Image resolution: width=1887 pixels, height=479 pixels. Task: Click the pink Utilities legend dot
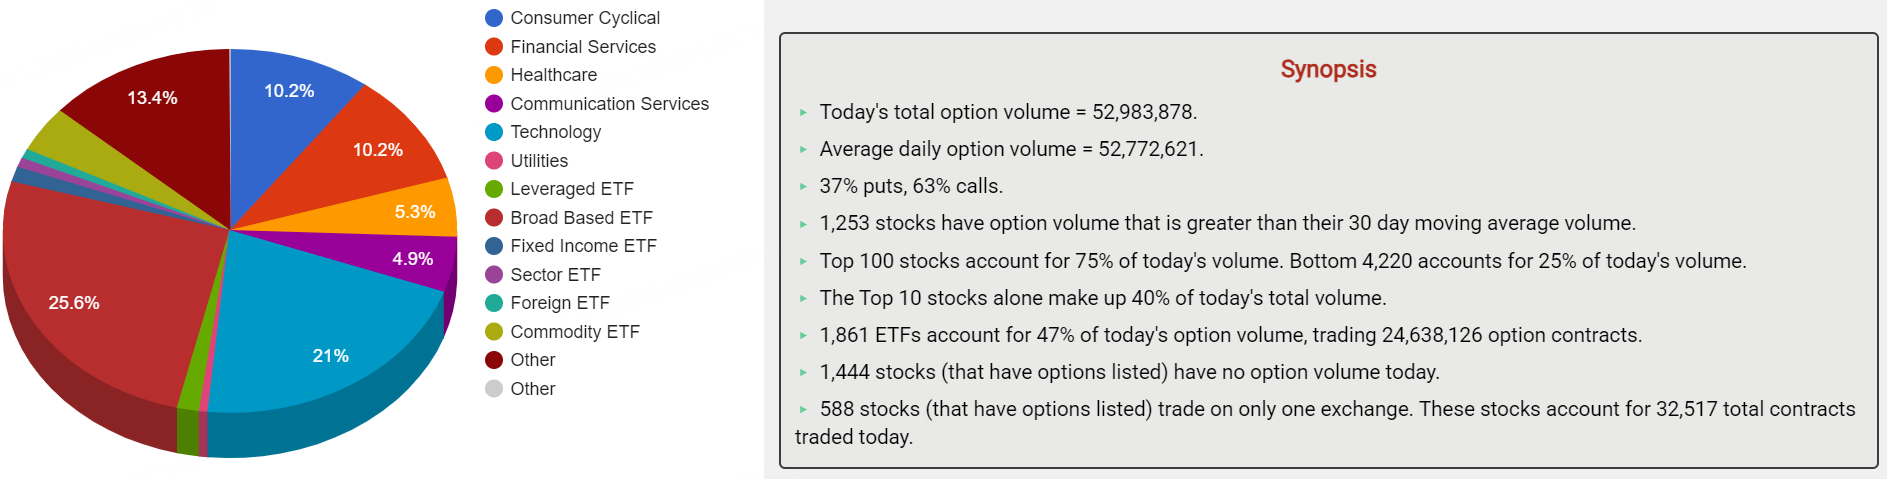point(494,161)
